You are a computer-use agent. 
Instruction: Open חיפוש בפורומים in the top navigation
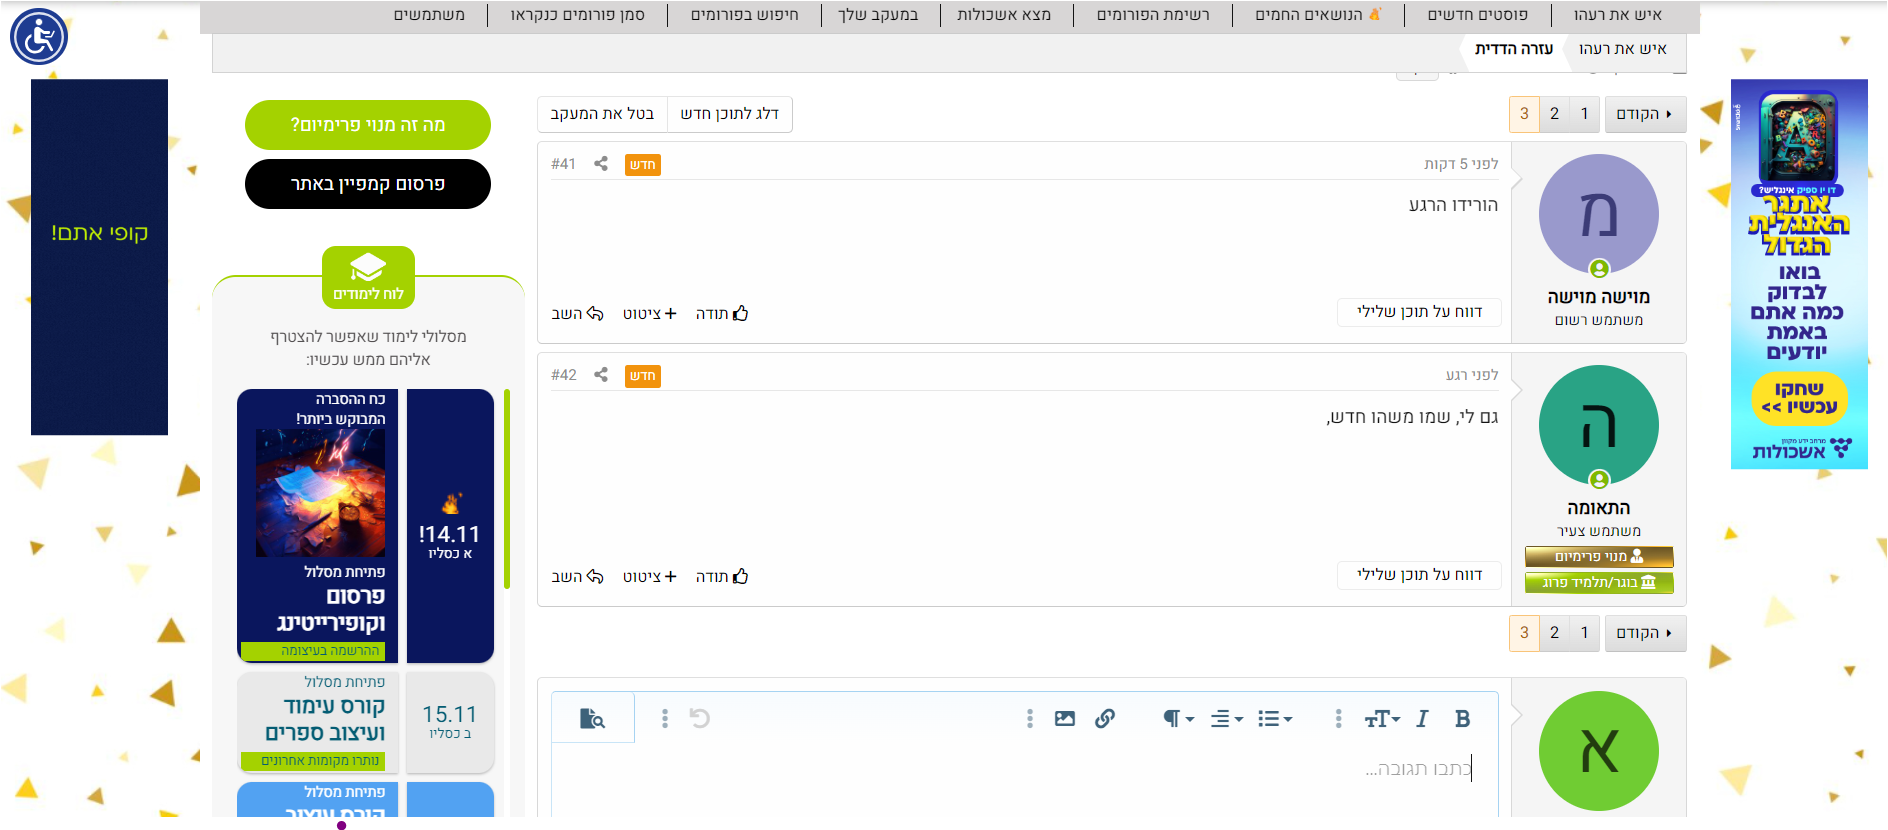tap(745, 15)
